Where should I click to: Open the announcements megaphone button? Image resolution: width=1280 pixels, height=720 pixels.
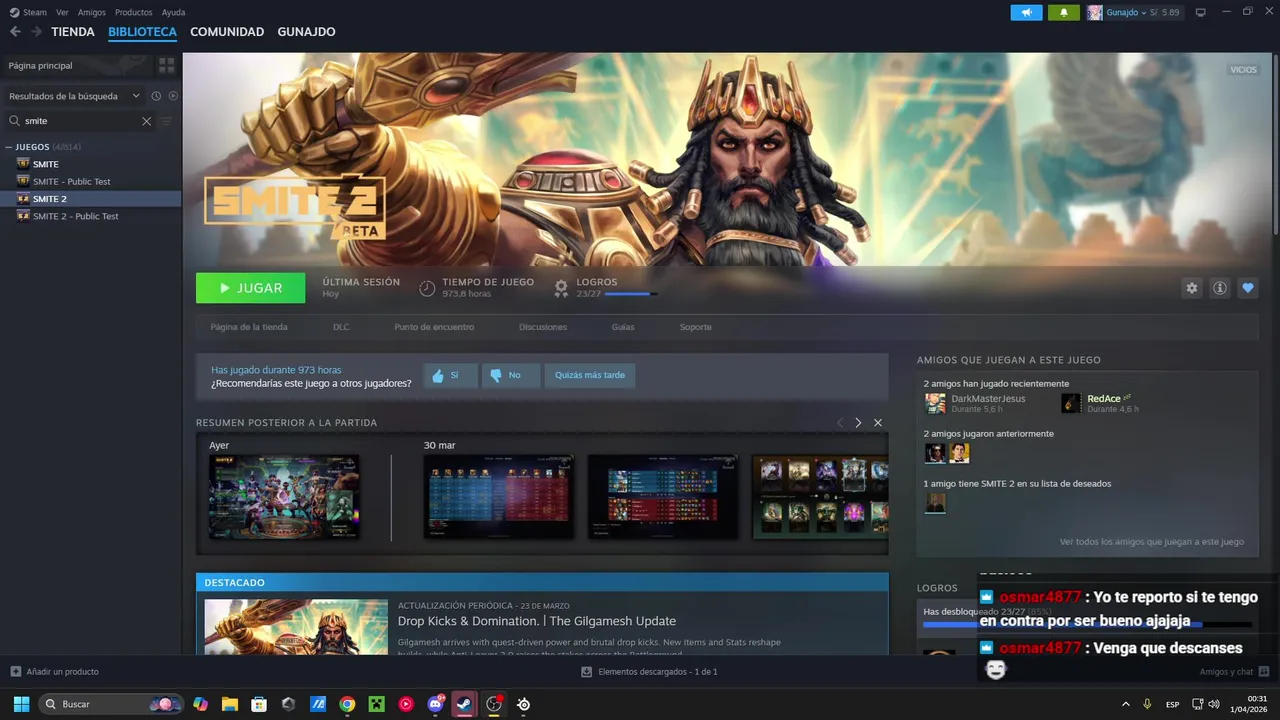click(x=1026, y=12)
